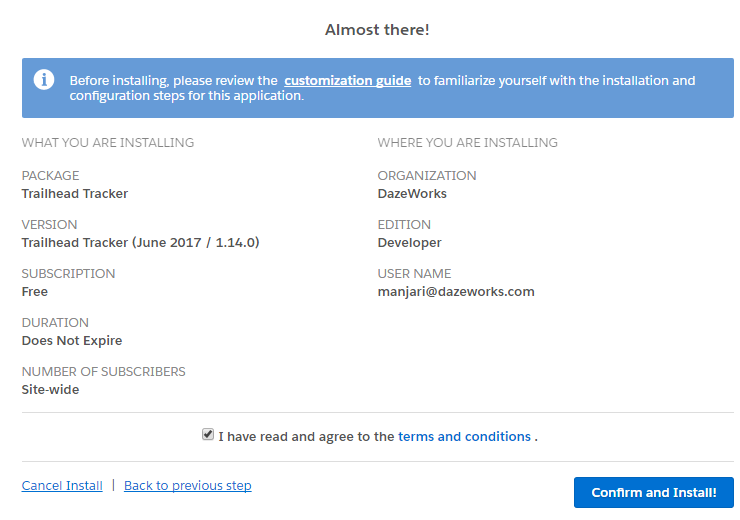Click 'I have read and agree to the' text

click(x=306, y=436)
